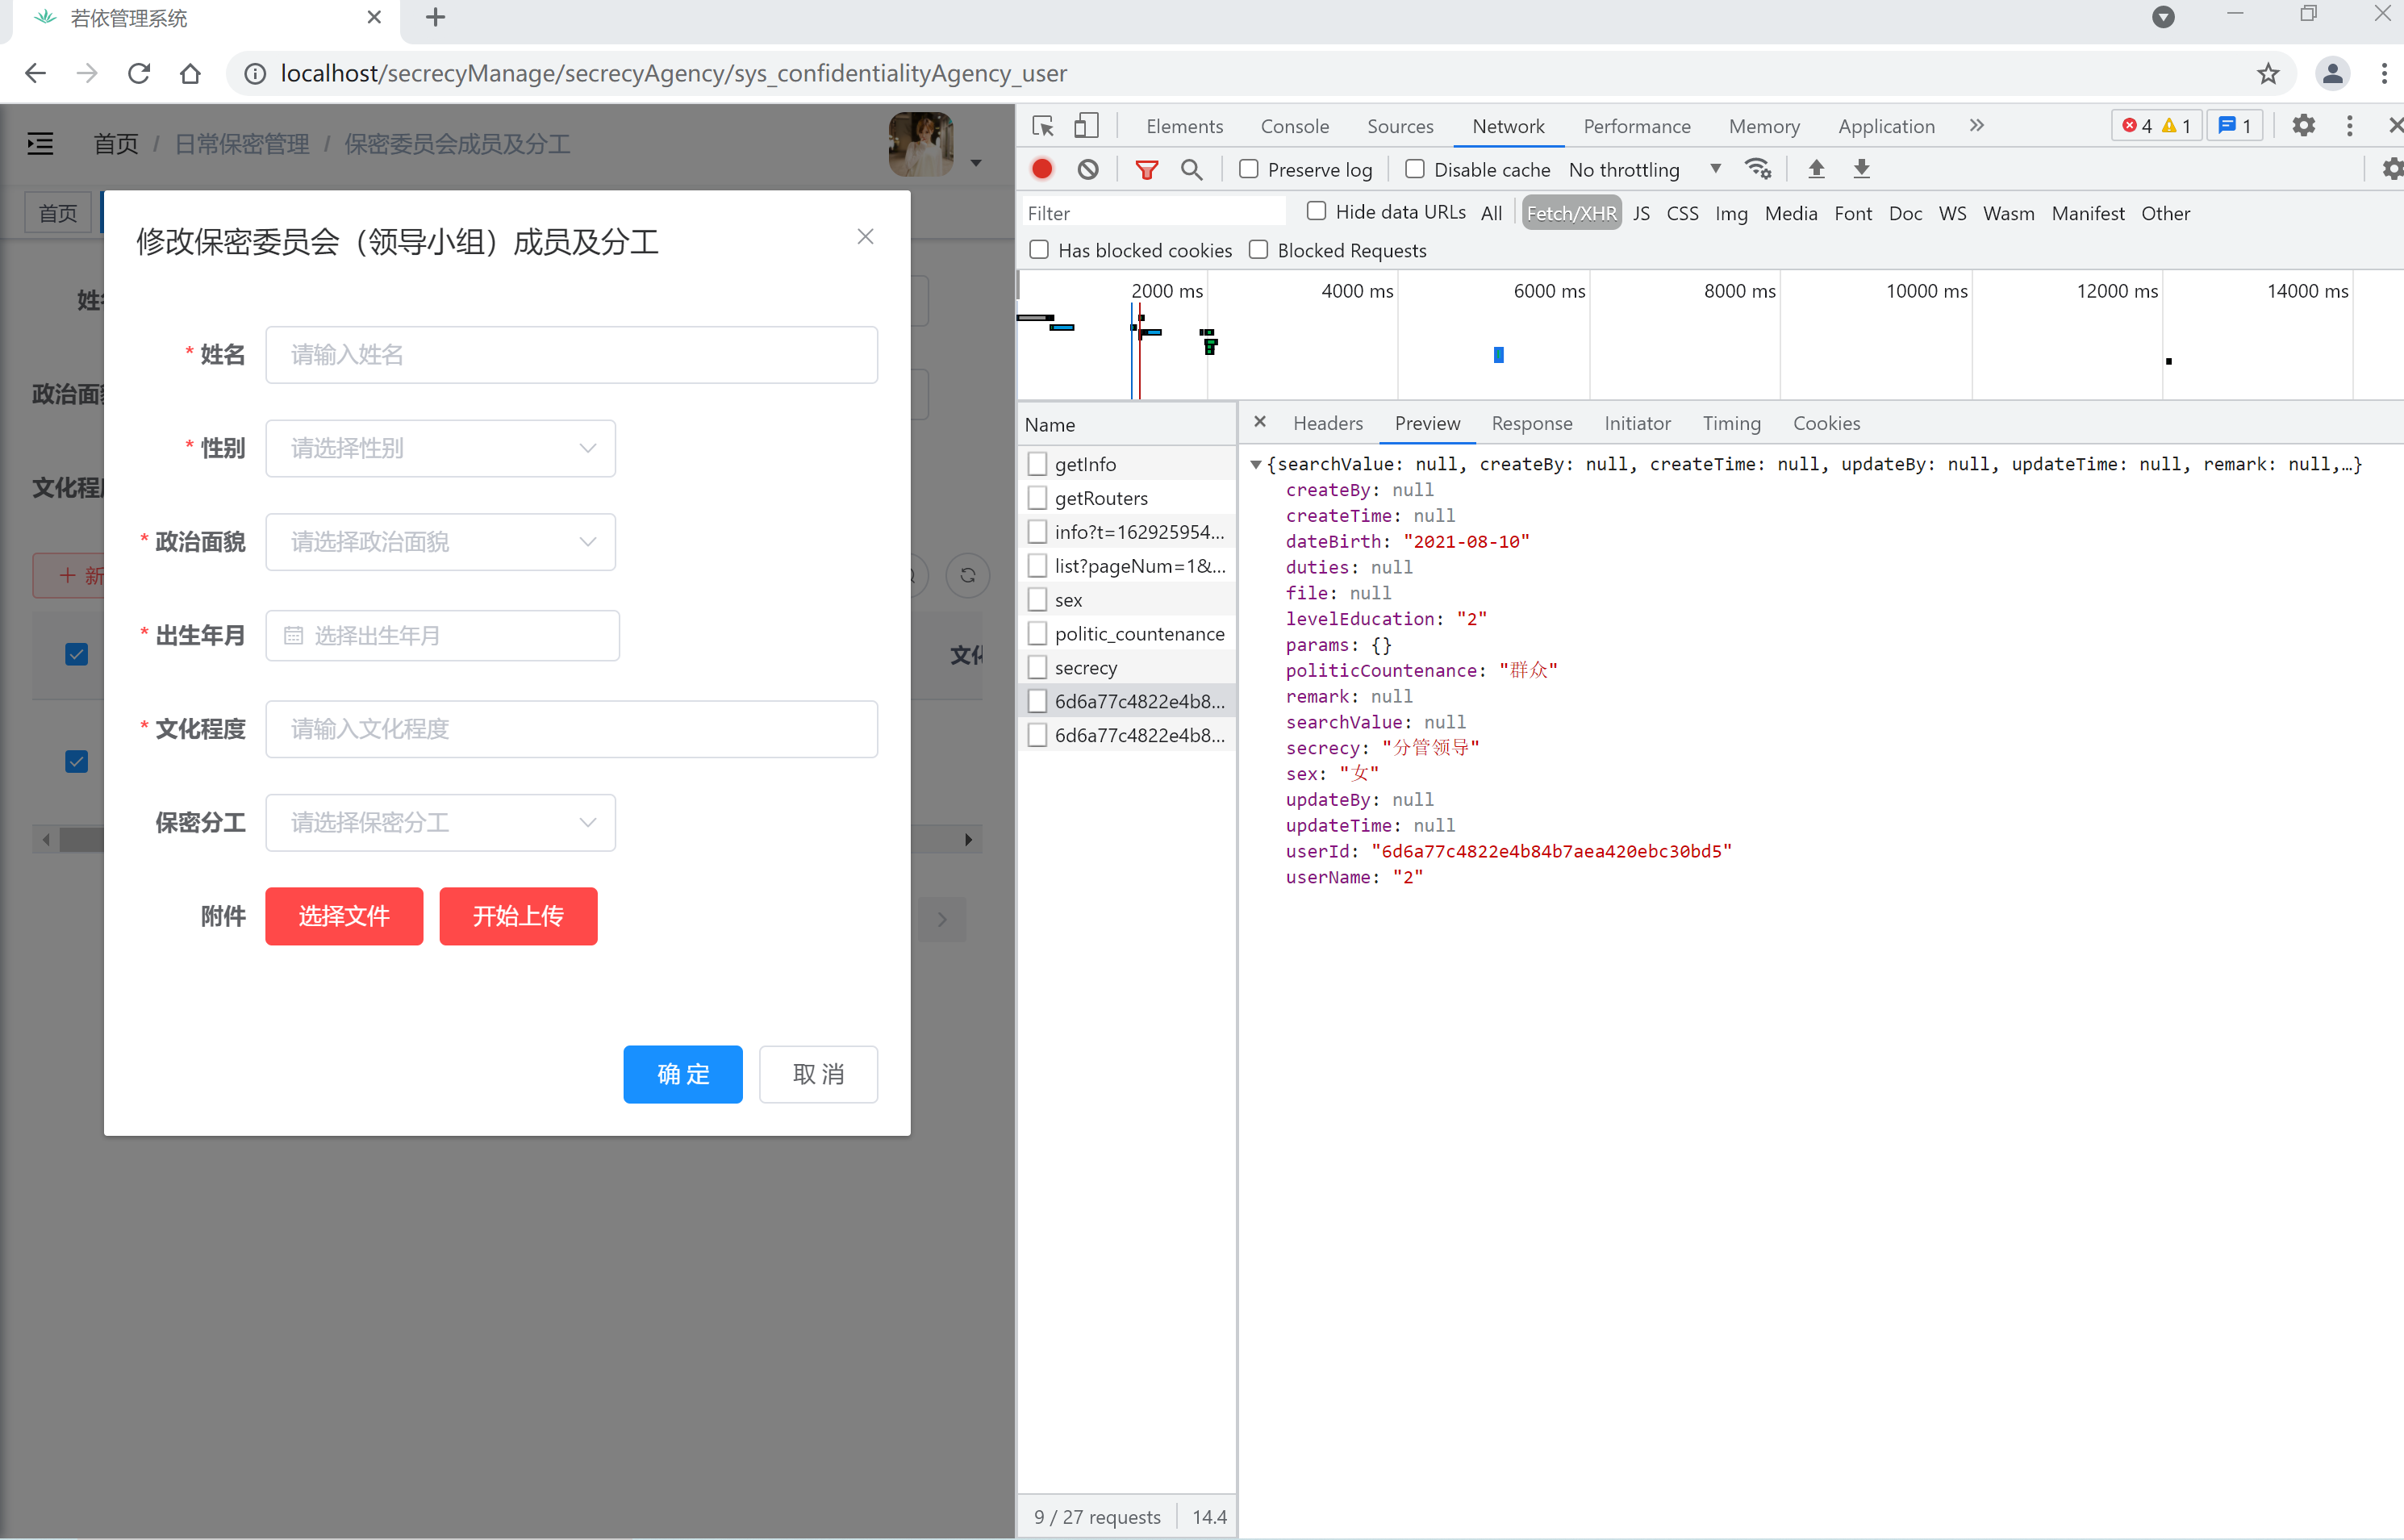Open DevTools settings gear icon
The image size is (2404, 1540).
(x=2303, y=126)
